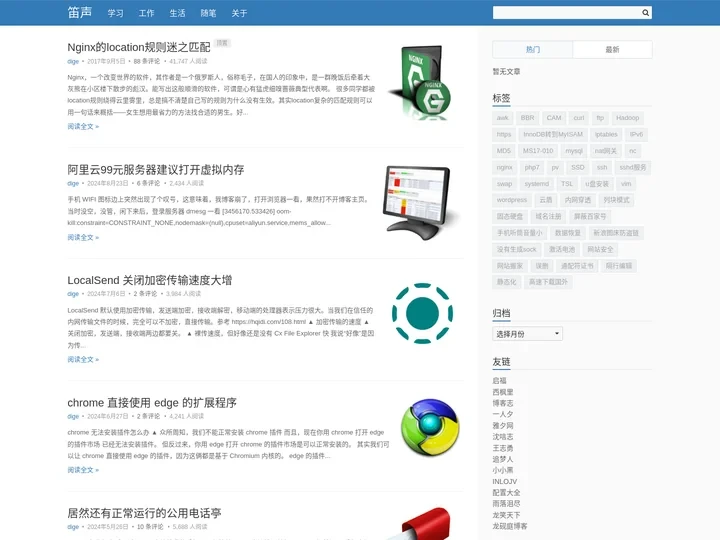720x540 pixels.
Task: Select the CAM tag
Action: [x=554, y=118]
